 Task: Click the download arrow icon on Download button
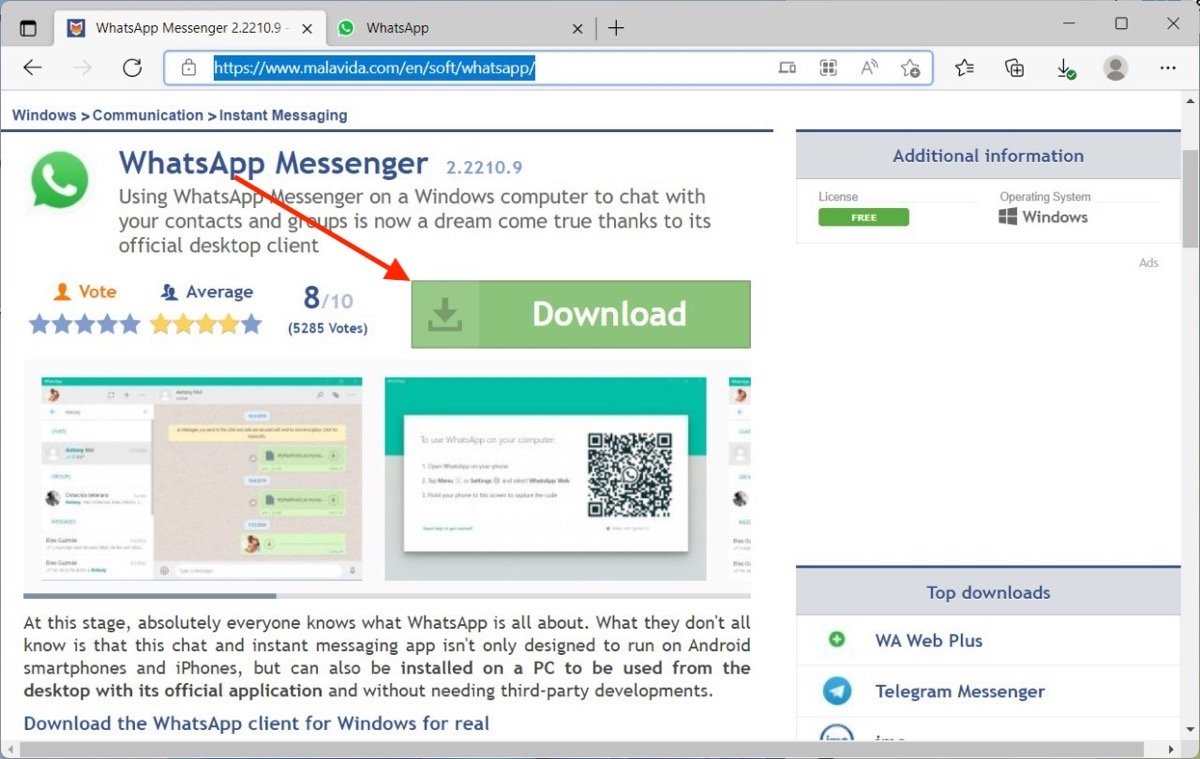click(x=445, y=315)
